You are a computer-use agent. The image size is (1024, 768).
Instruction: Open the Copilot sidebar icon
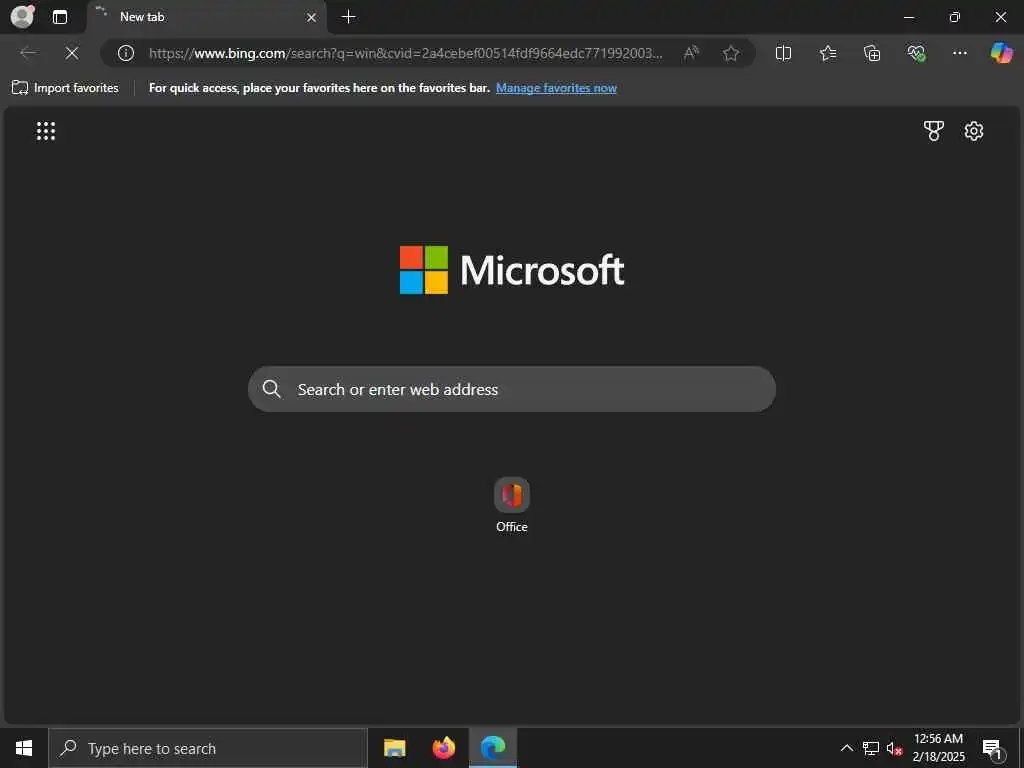1001,53
